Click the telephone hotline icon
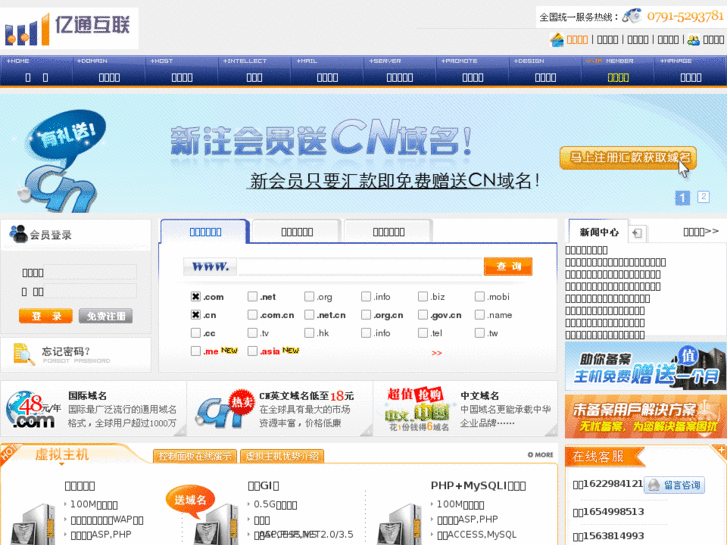 [631, 16]
